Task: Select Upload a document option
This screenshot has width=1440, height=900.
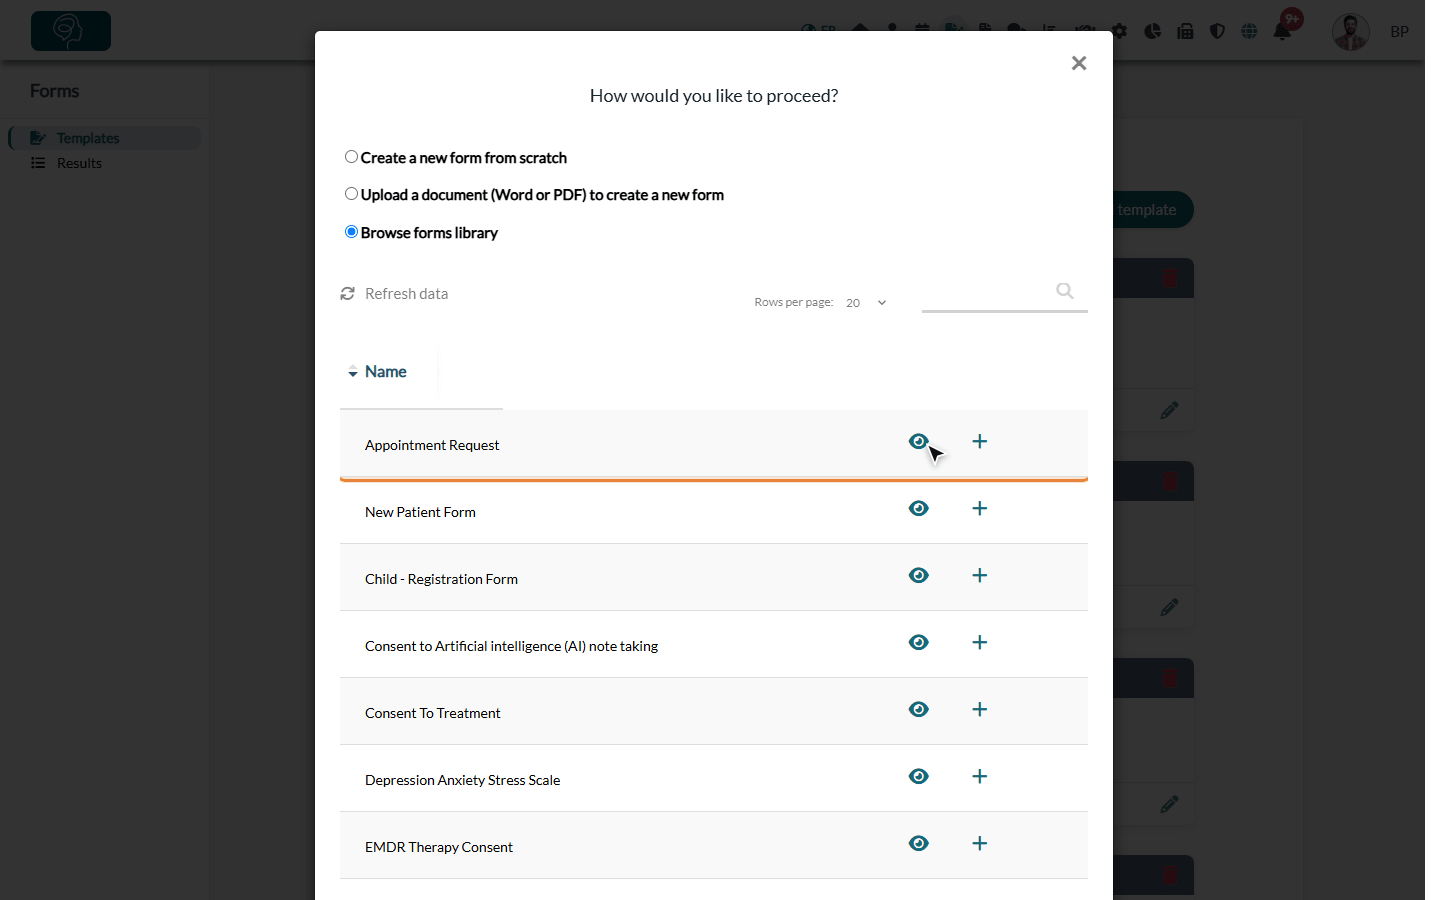Action: pyautogui.click(x=351, y=194)
